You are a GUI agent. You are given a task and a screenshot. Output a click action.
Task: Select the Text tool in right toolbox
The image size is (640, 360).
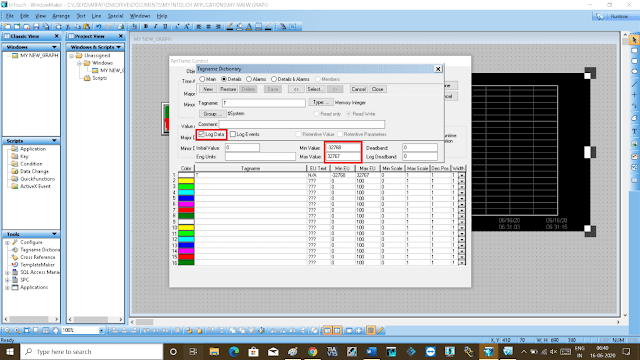tap(634, 131)
